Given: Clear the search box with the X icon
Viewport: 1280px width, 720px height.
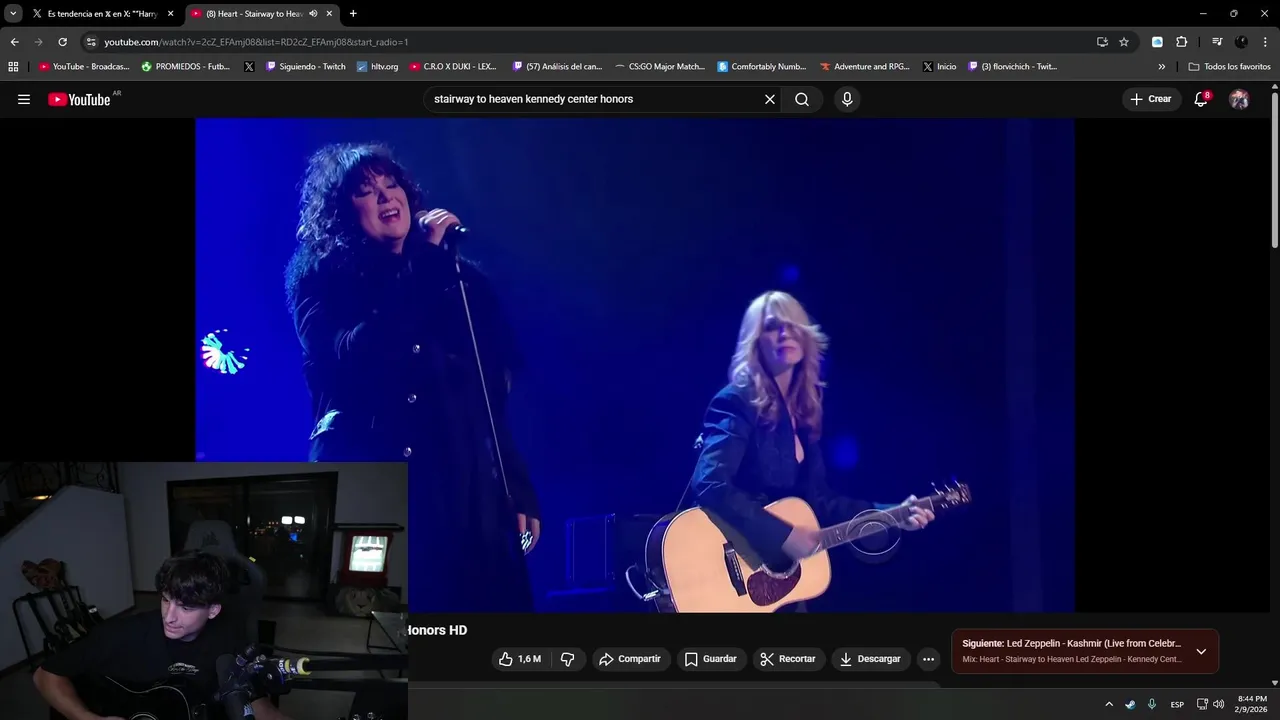Looking at the screenshot, I should [x=770, y=99].
